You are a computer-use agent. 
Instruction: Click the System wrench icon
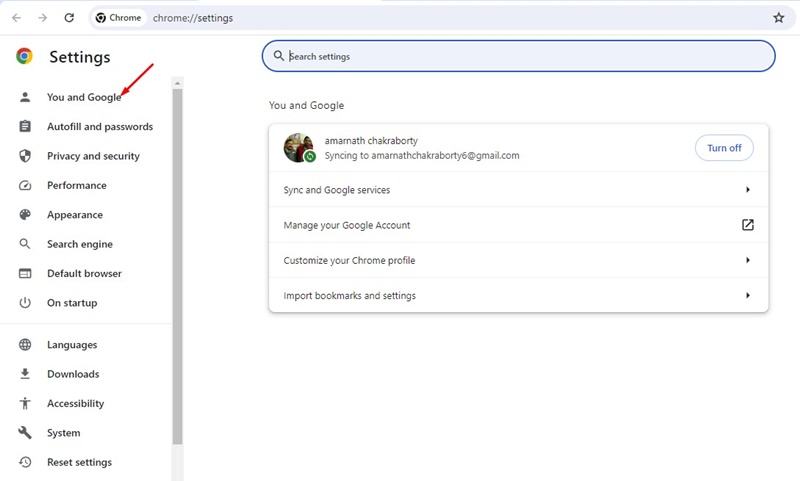coord(25,433)
